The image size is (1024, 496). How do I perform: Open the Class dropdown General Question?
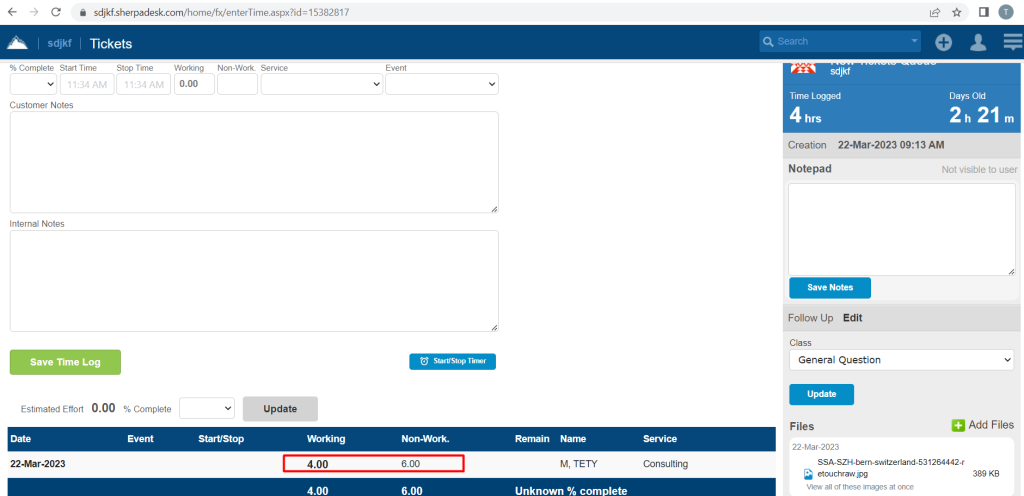point(901,360)
